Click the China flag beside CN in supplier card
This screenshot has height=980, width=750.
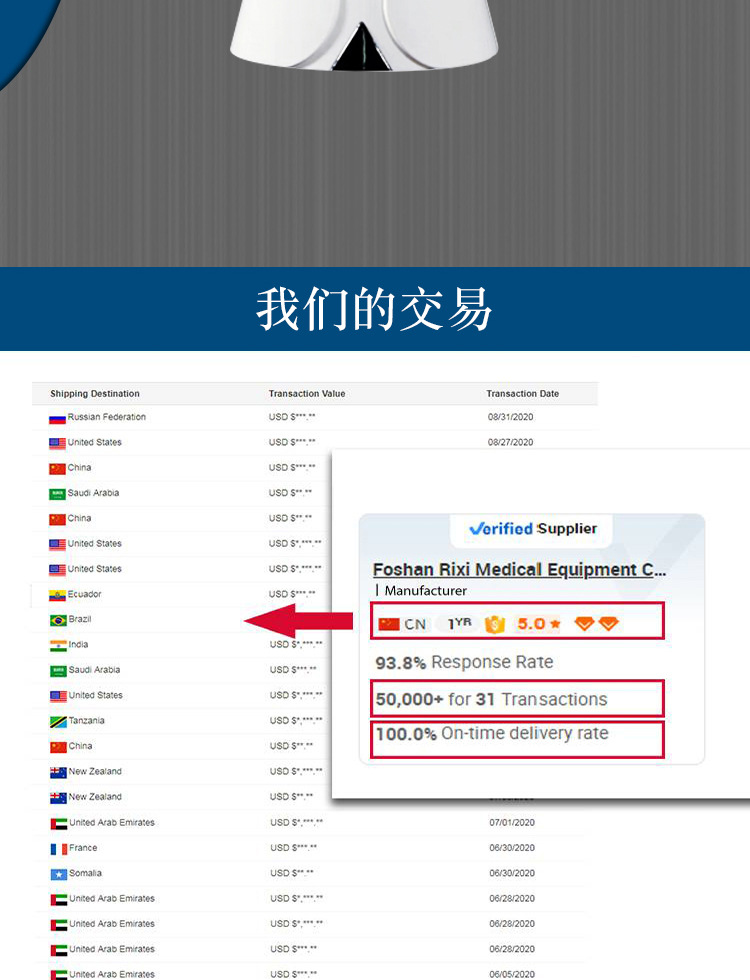coord(389,624)
